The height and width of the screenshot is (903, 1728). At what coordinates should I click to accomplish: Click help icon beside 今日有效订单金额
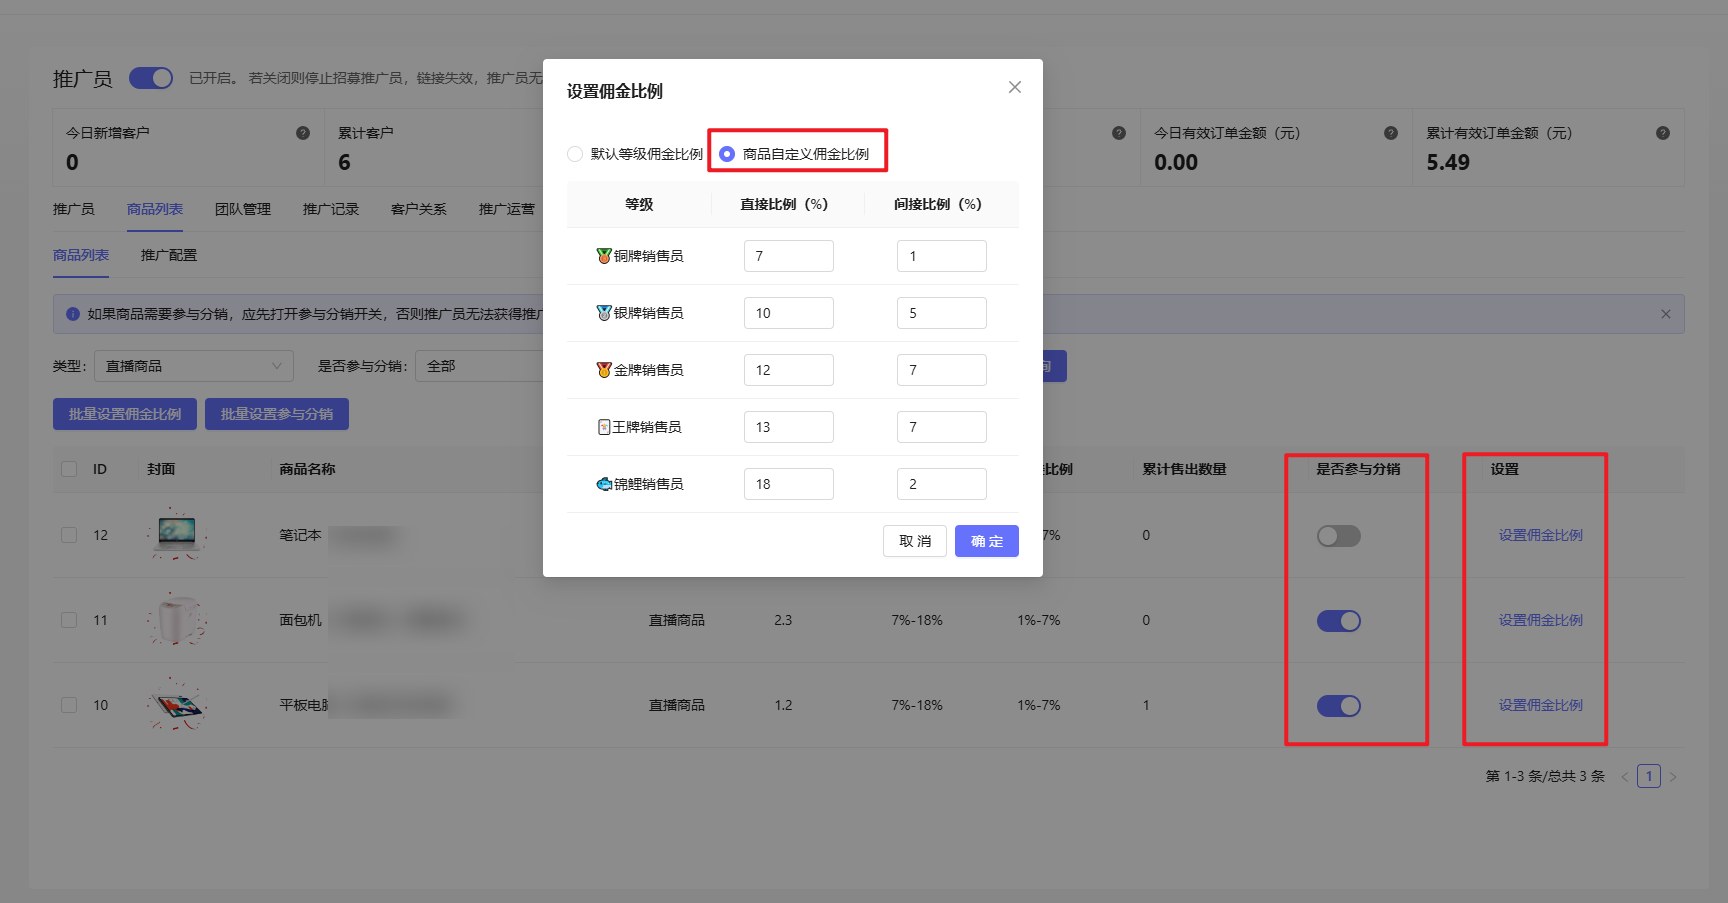1390,133
